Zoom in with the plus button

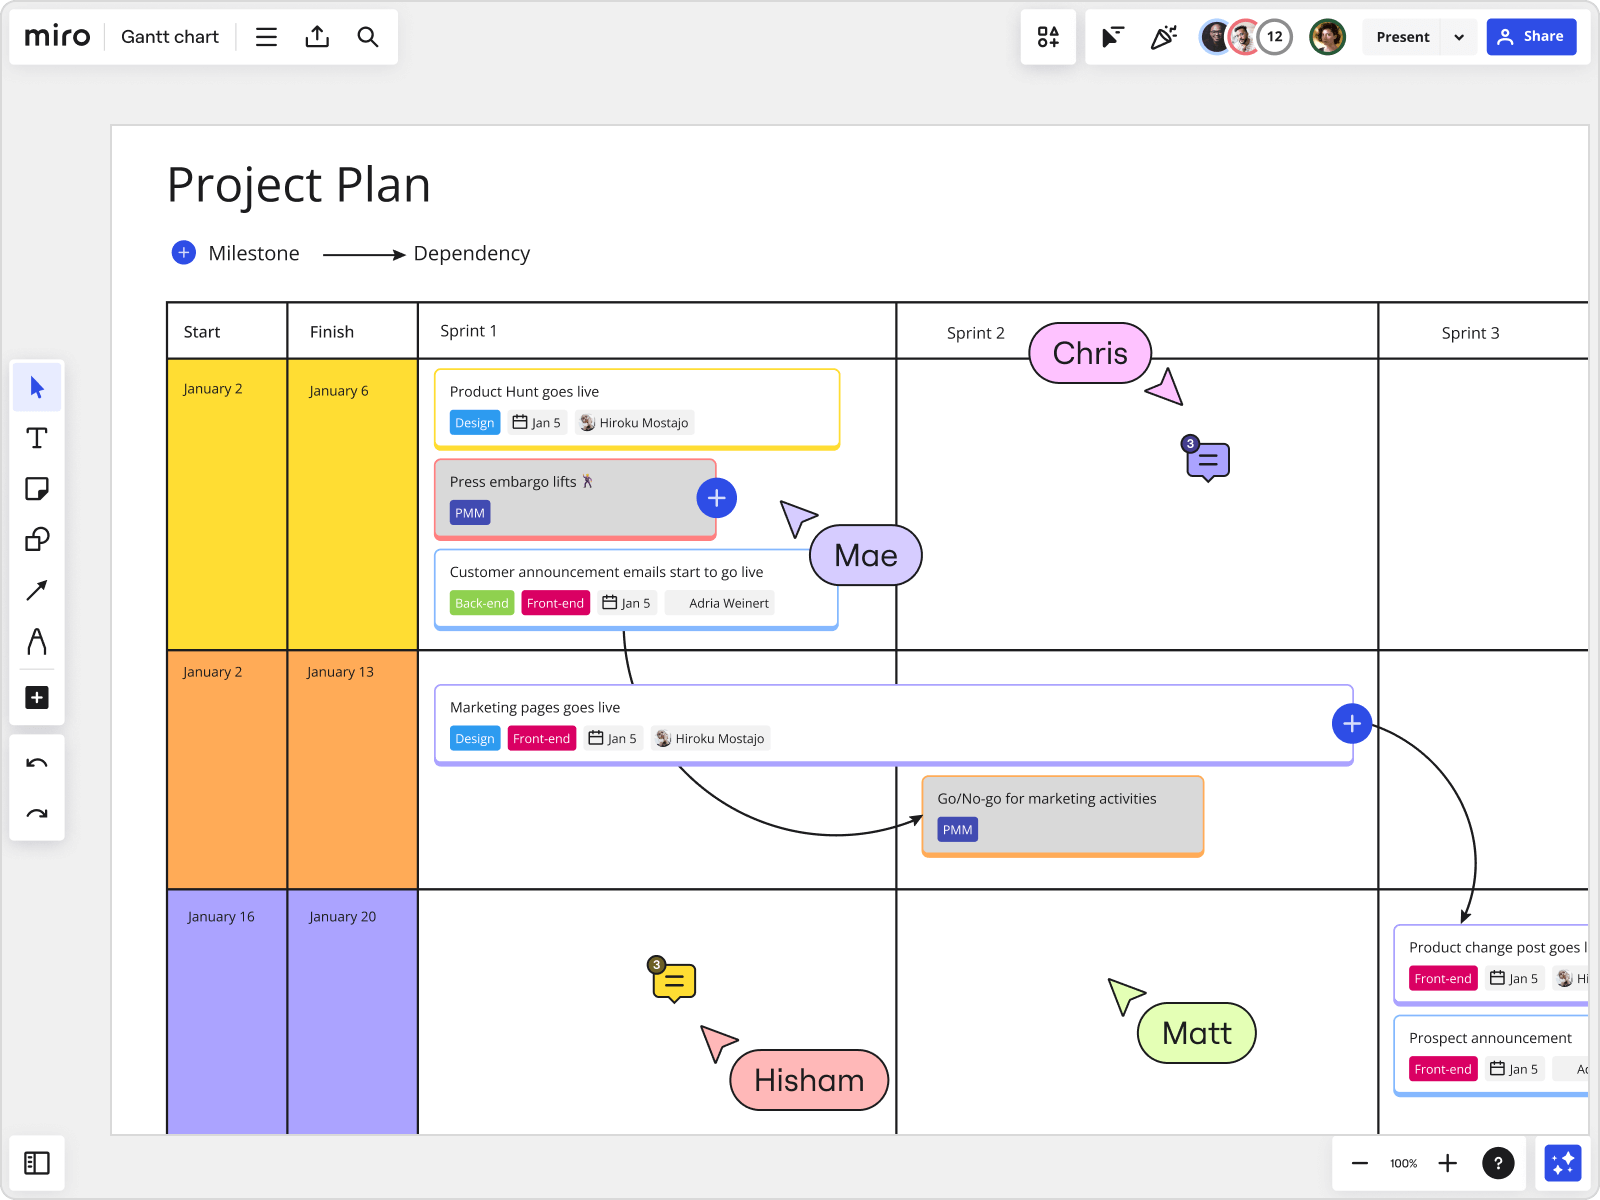click(1447, 1163)
